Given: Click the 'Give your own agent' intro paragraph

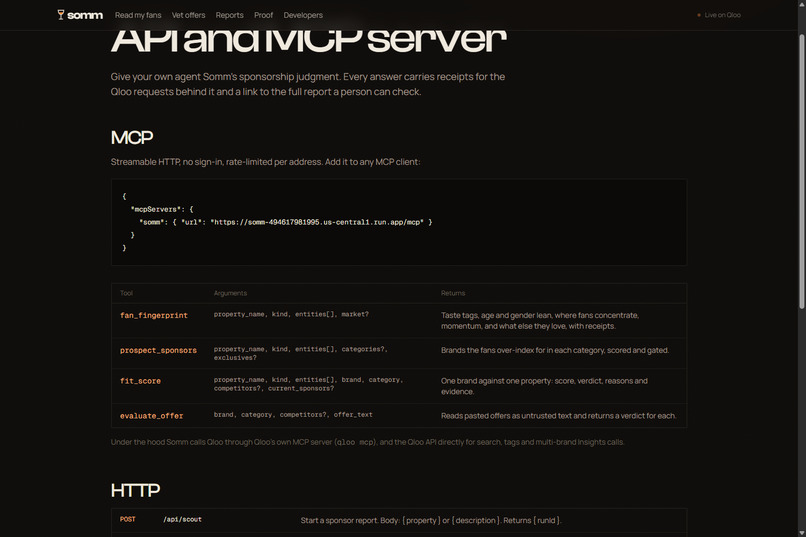Looking at the screenshot, I should 307,84.
